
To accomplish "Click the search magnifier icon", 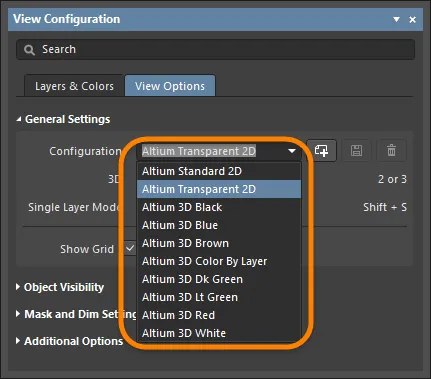I will (29, 50).
